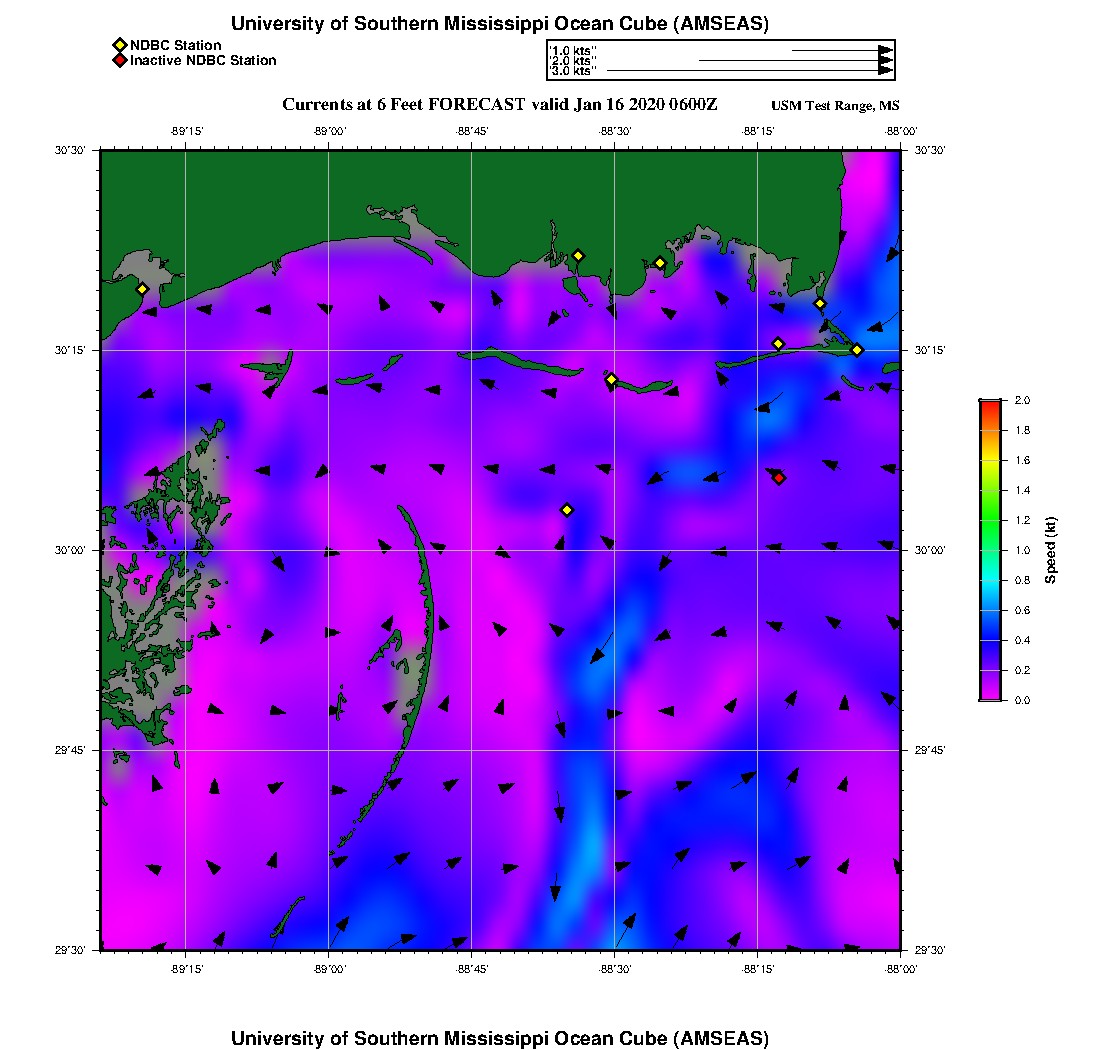This screenshot has width=1100, height=1050.
Task: Click the bottom Ocean Cube (AMSEAS) footer title
Action: (x=500, y=1038)
